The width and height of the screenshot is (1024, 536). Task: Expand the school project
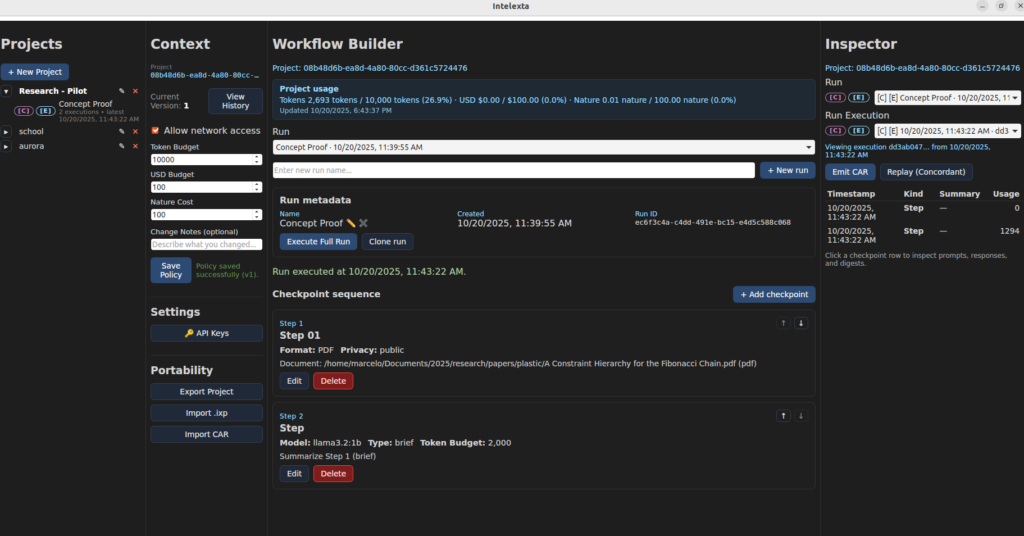click(x=6, y=131)
